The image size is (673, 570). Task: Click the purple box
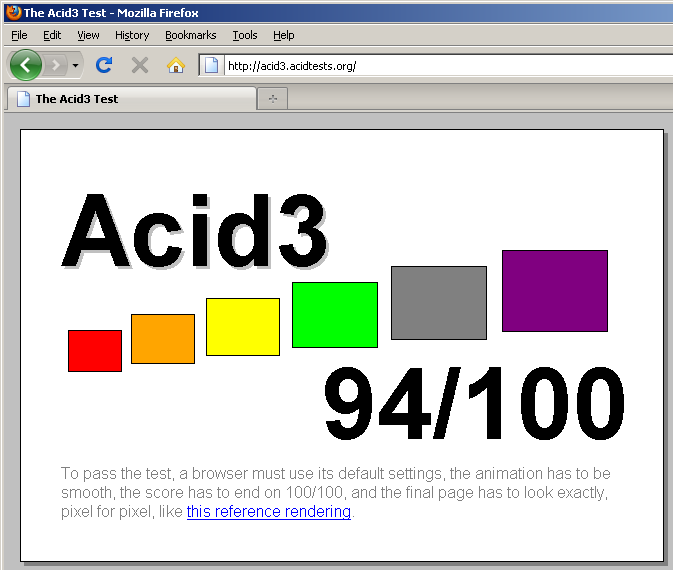555,291
